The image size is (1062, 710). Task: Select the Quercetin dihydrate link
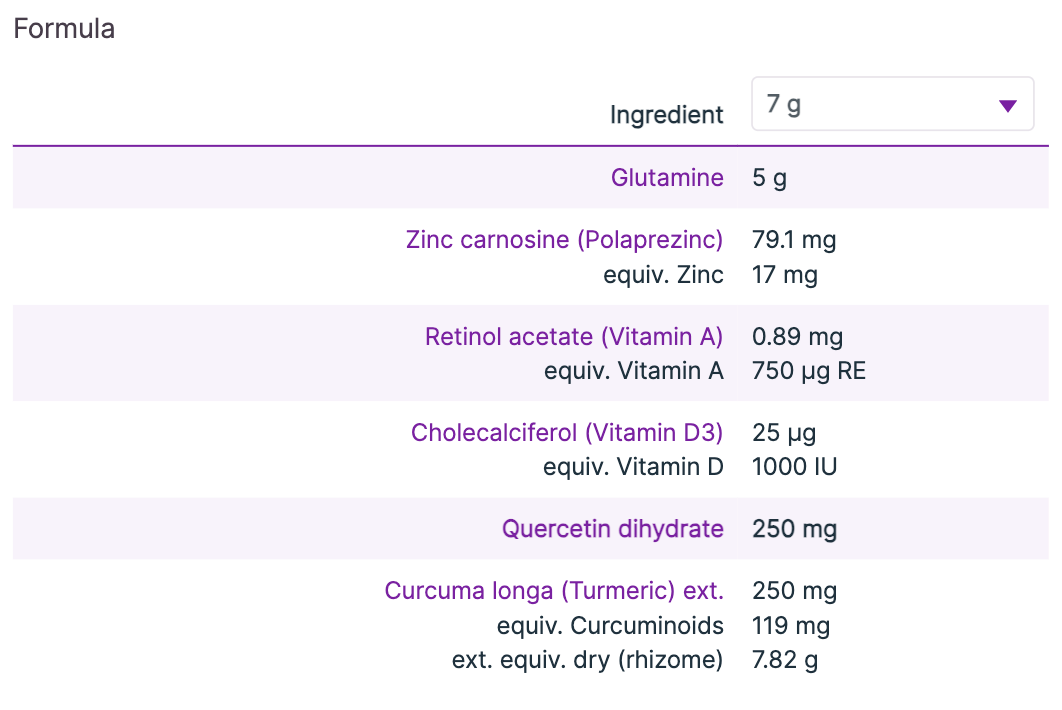(612, 529)
